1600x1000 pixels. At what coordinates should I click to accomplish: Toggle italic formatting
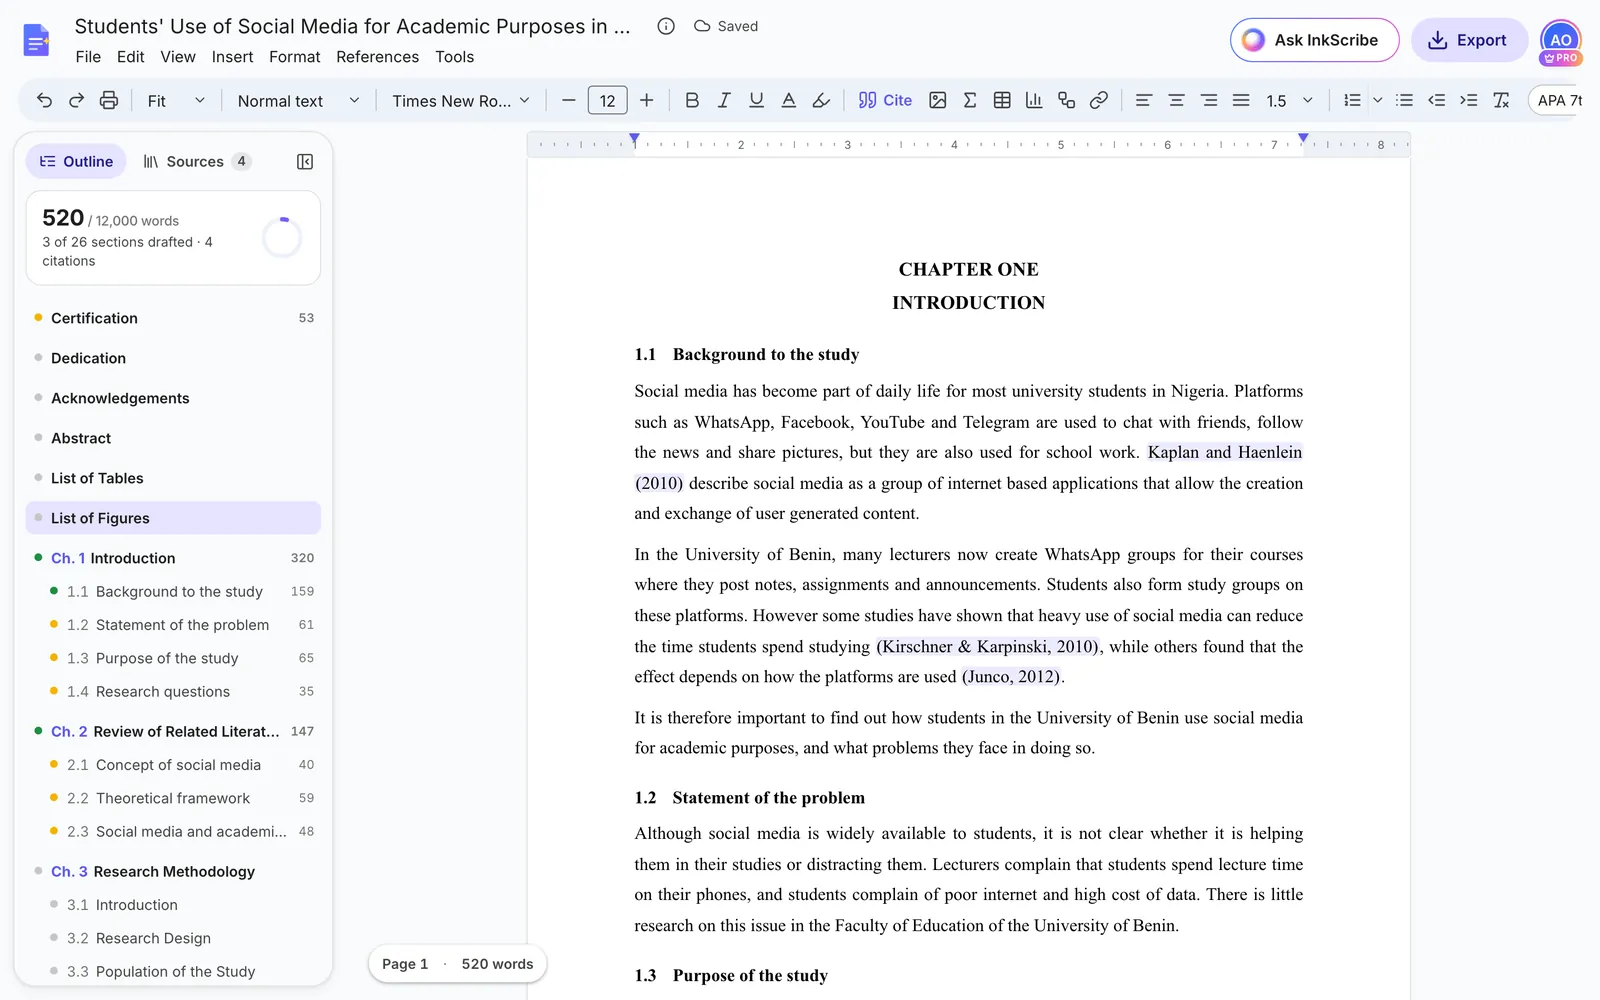click(x=724, y=100)
